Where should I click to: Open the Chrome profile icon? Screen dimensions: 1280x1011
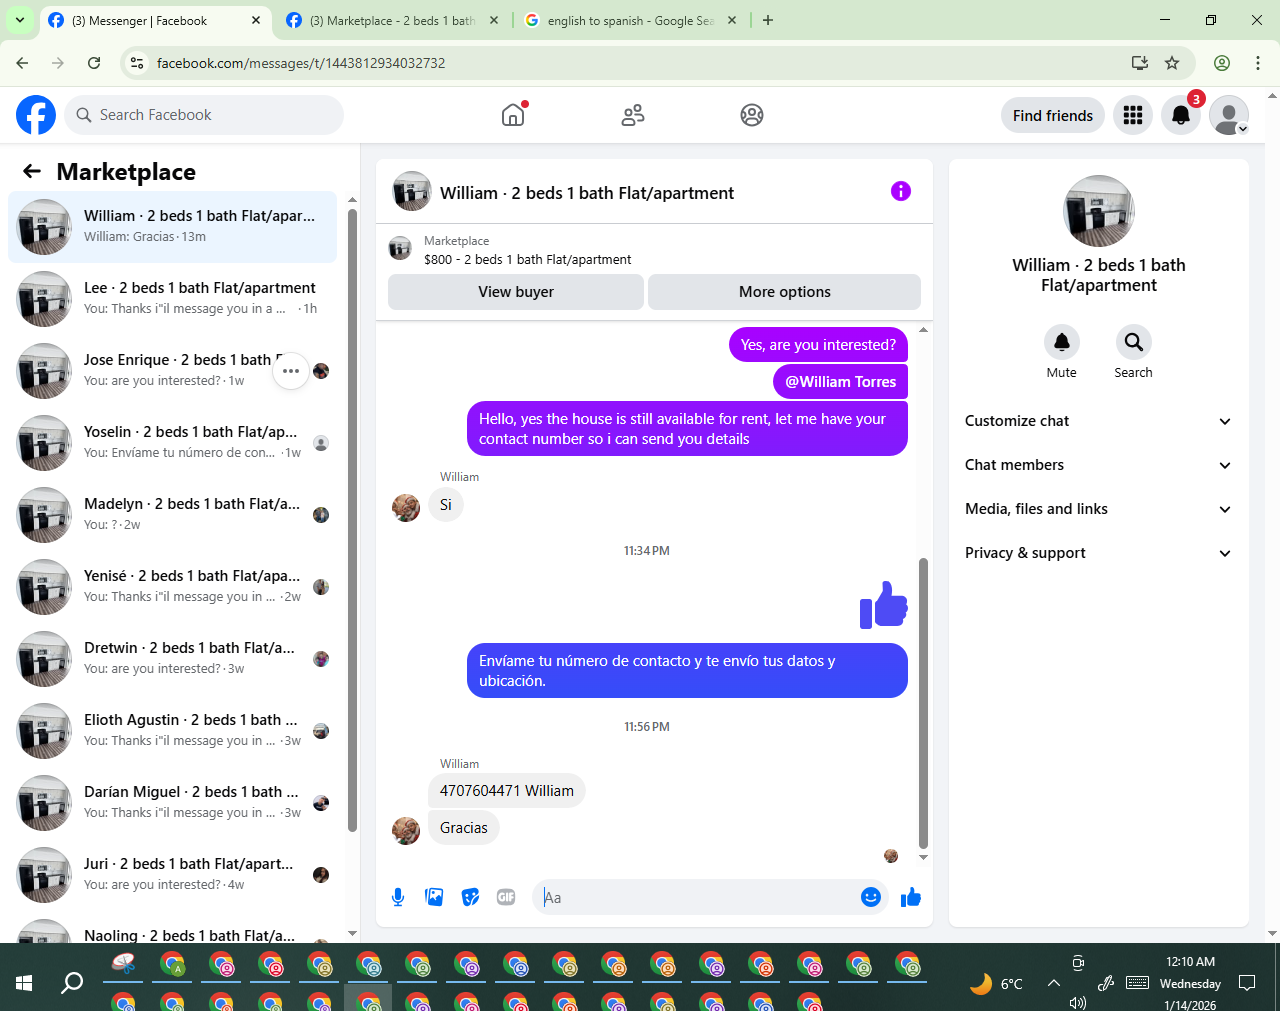coord(1222,63)
